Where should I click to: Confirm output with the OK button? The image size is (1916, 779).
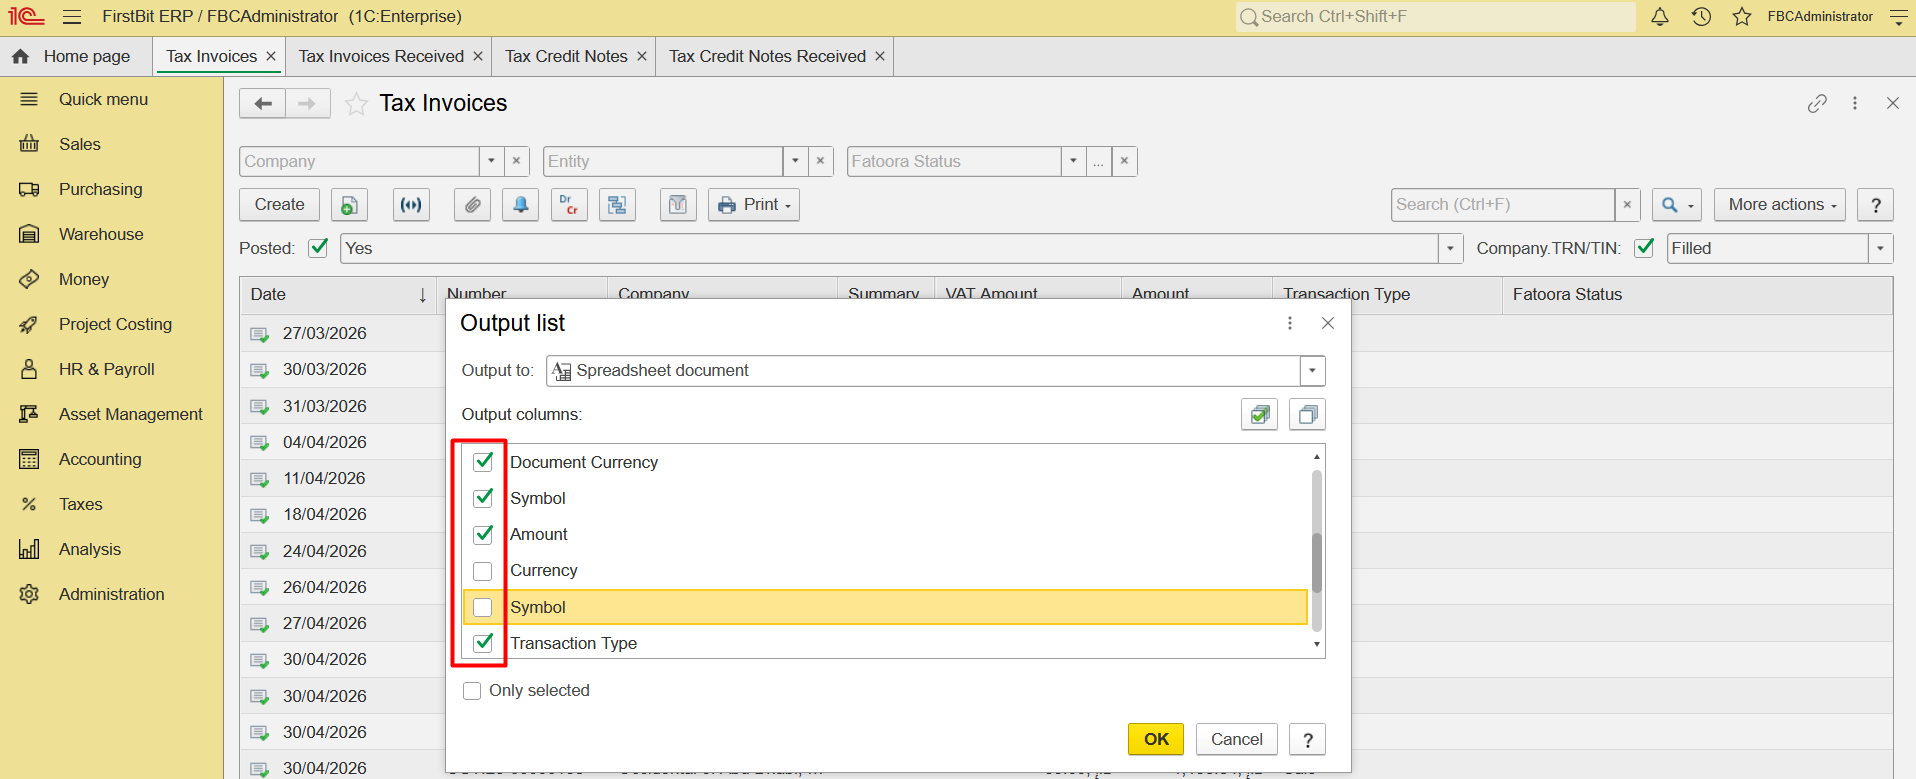click(1156, 740)
